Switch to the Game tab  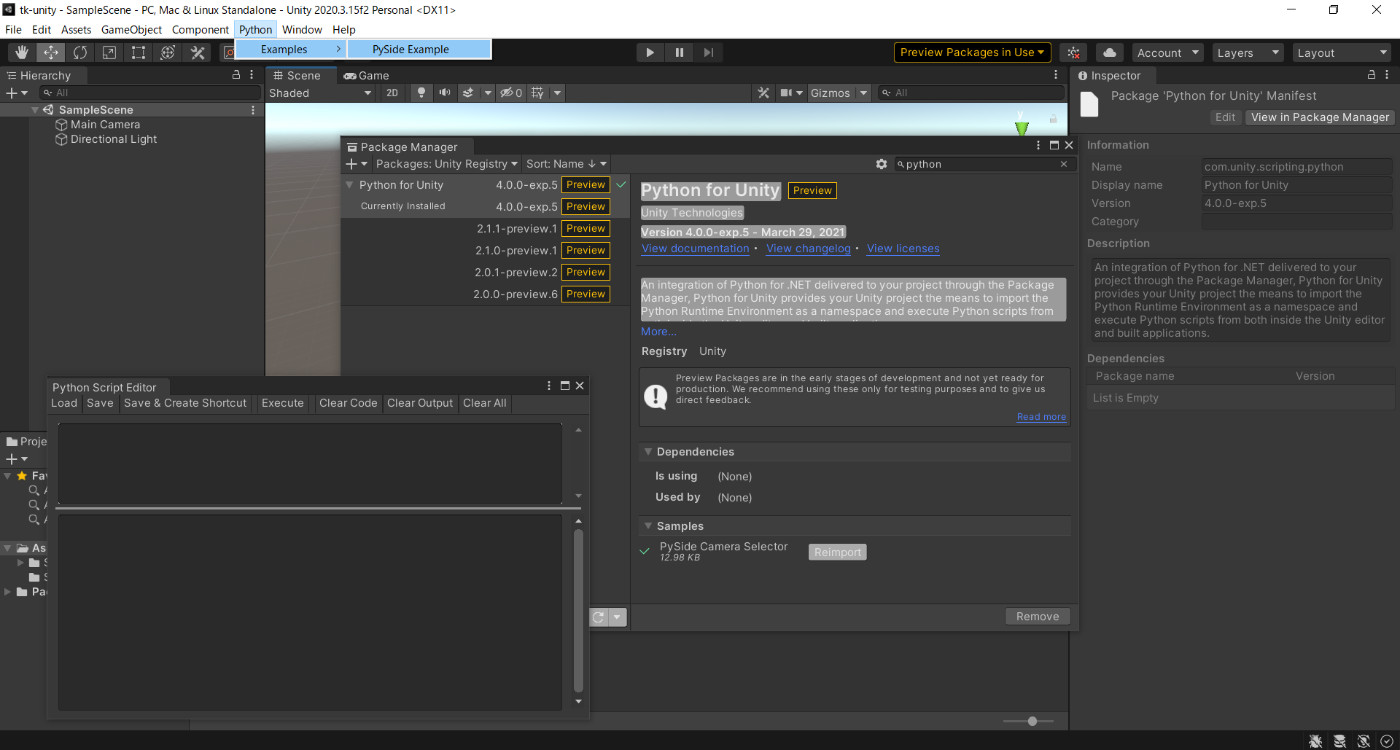pos(366,75)
